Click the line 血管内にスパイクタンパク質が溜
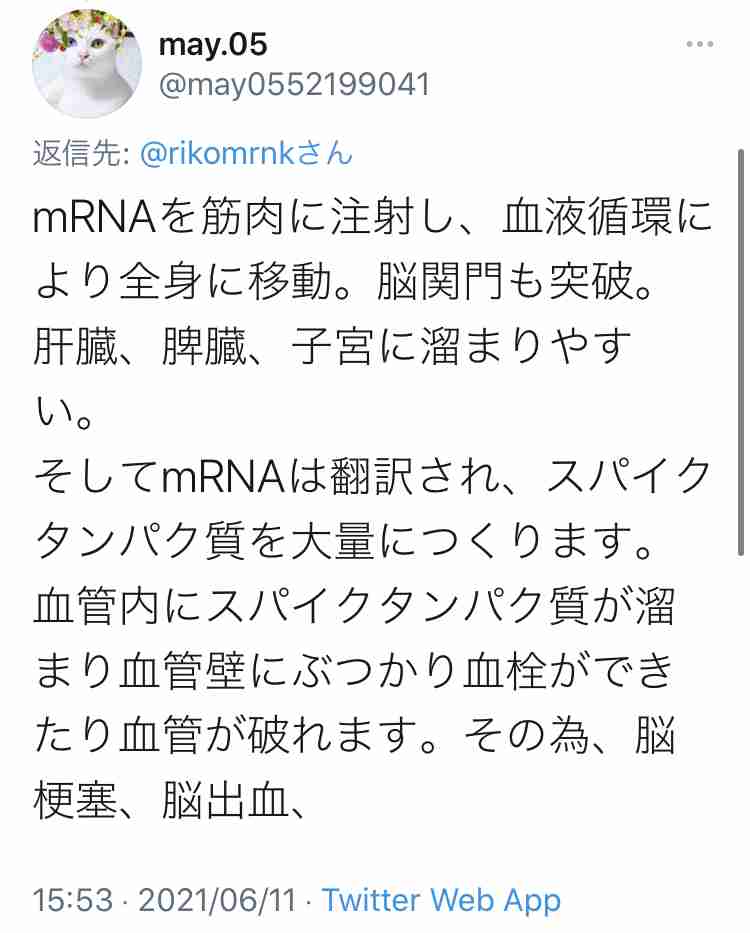 tap(354, 606)
